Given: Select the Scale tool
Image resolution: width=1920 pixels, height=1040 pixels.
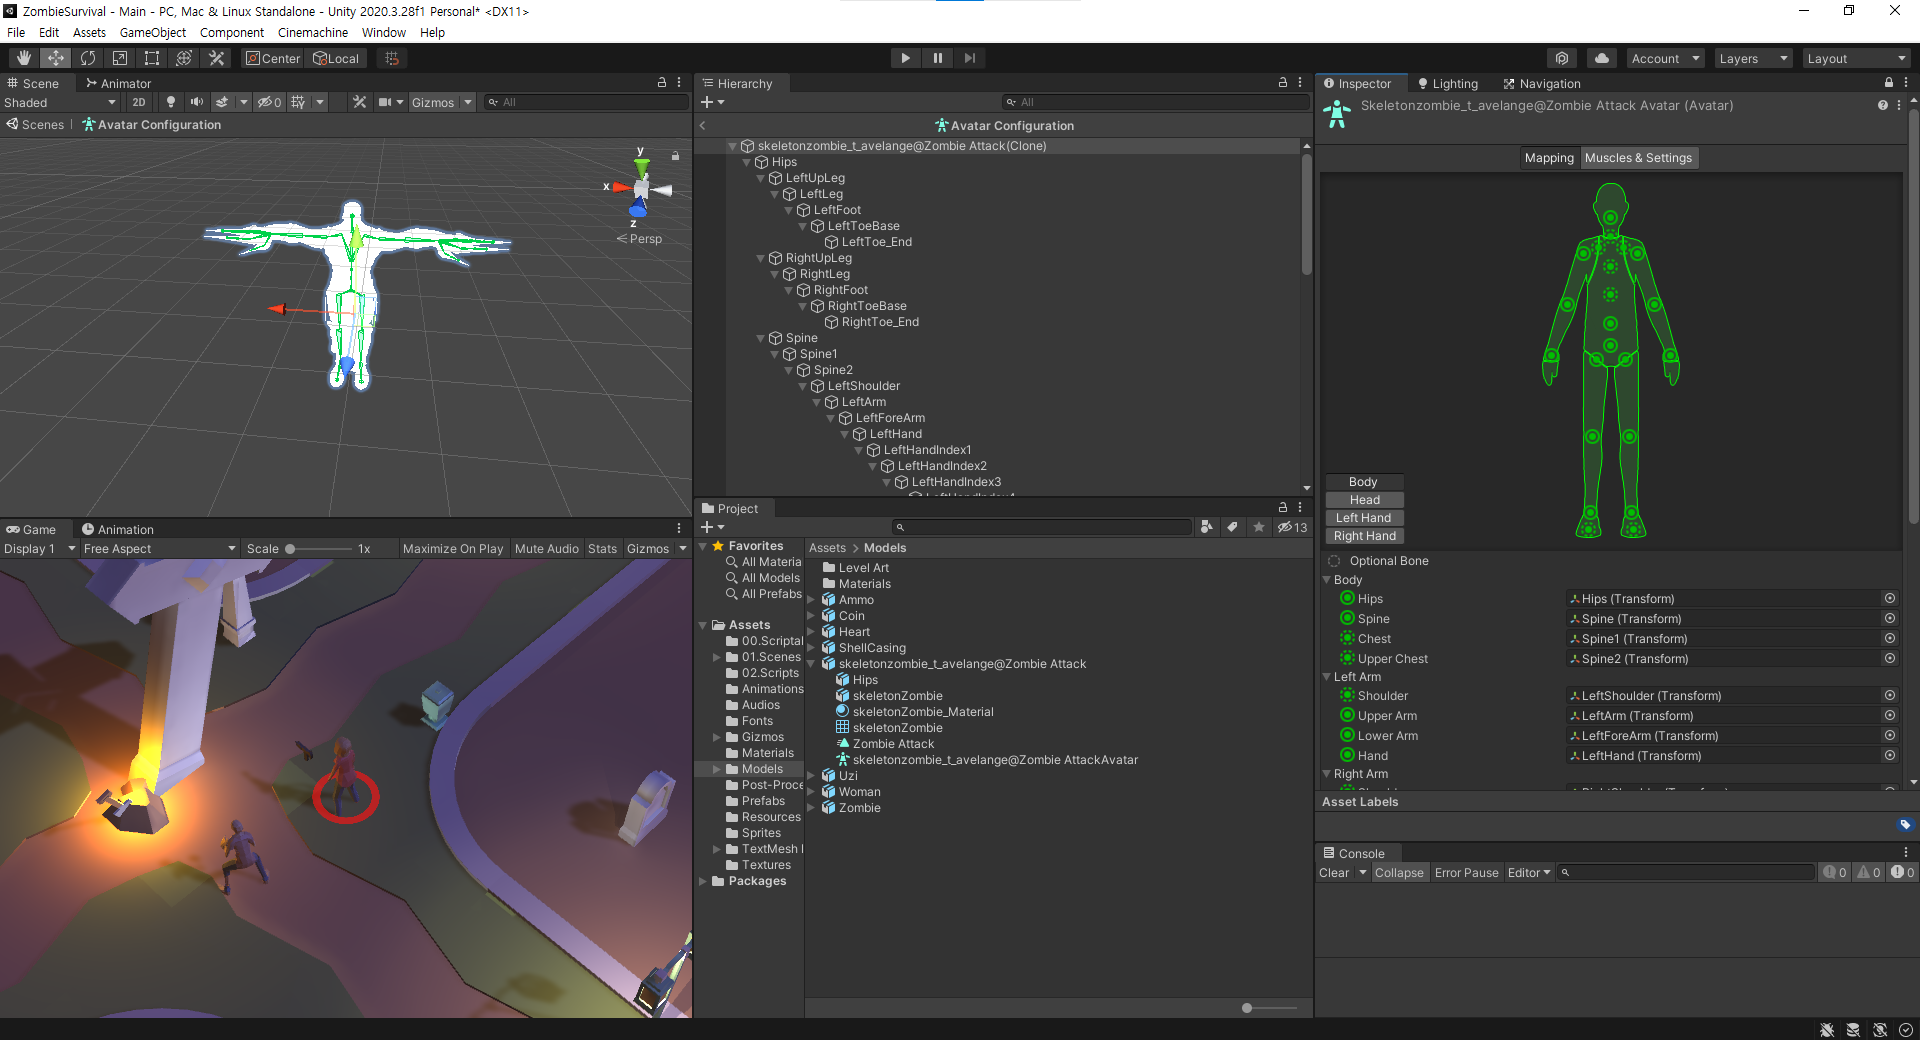Looking at the screenshot, I should coord(120,58).
